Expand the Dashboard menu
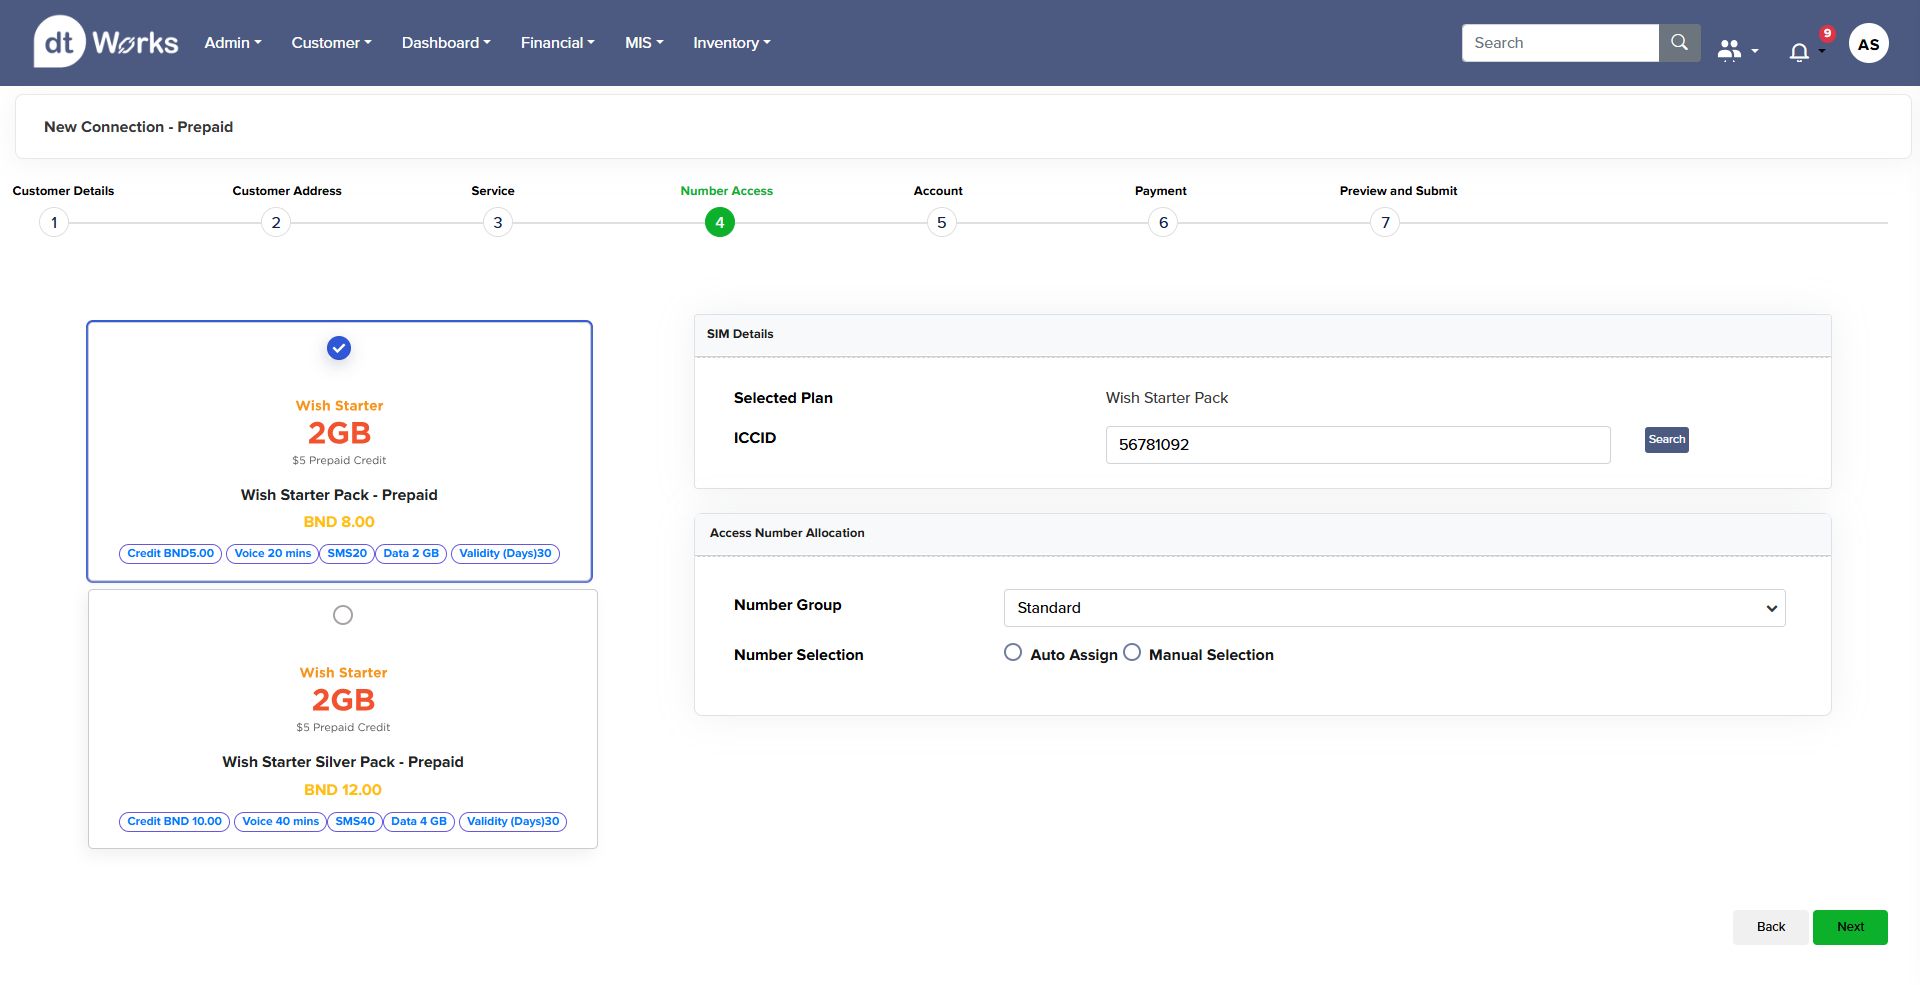Viewport: 1920px width, 985px height. [446, 43]
